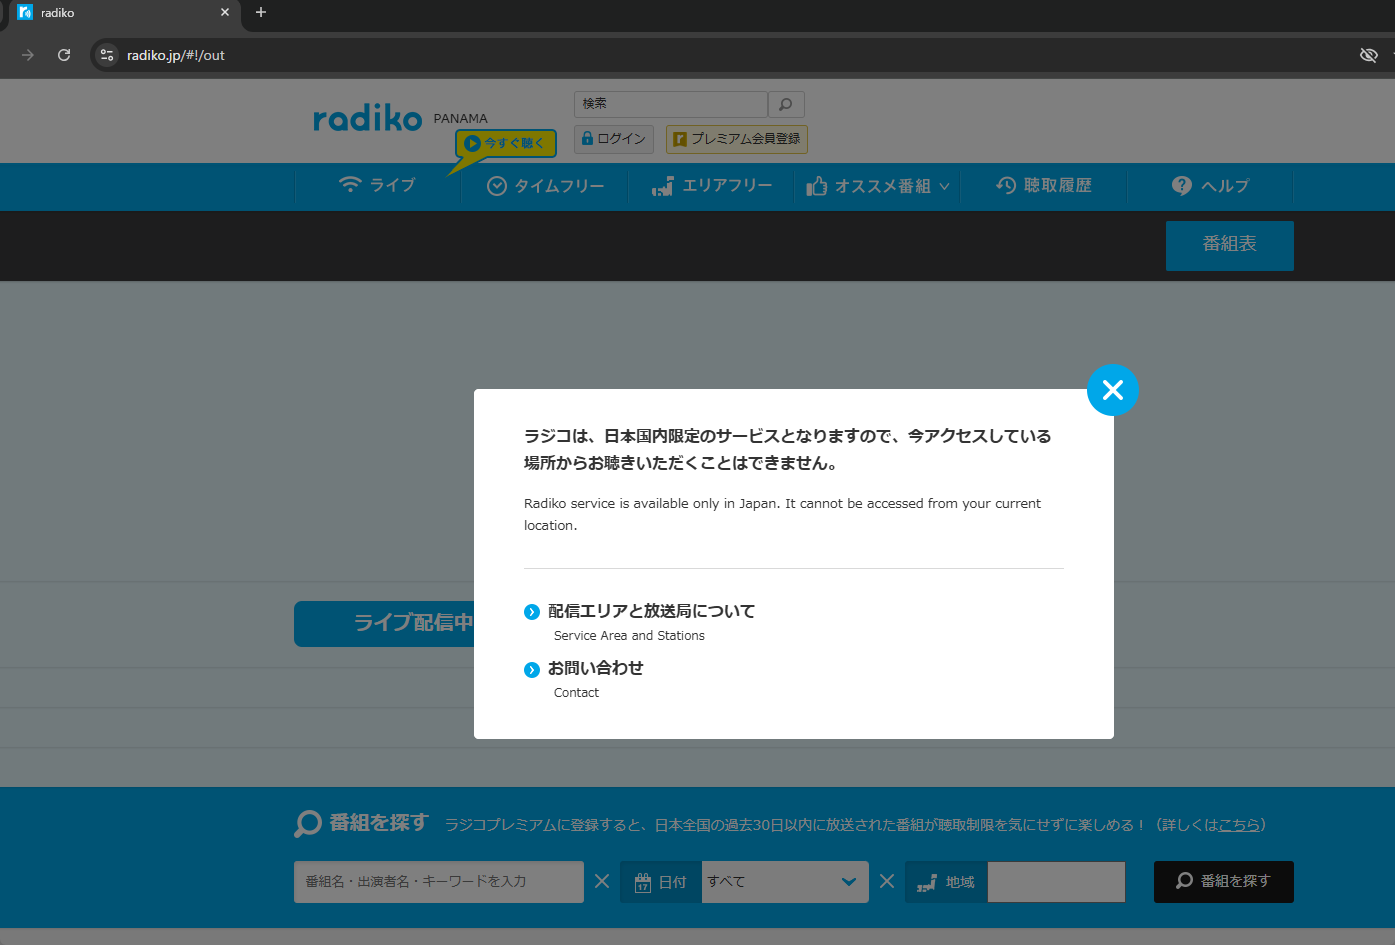Click the 地域 region input field
The image size is (1395, 945).
[x=1056, y=882]
